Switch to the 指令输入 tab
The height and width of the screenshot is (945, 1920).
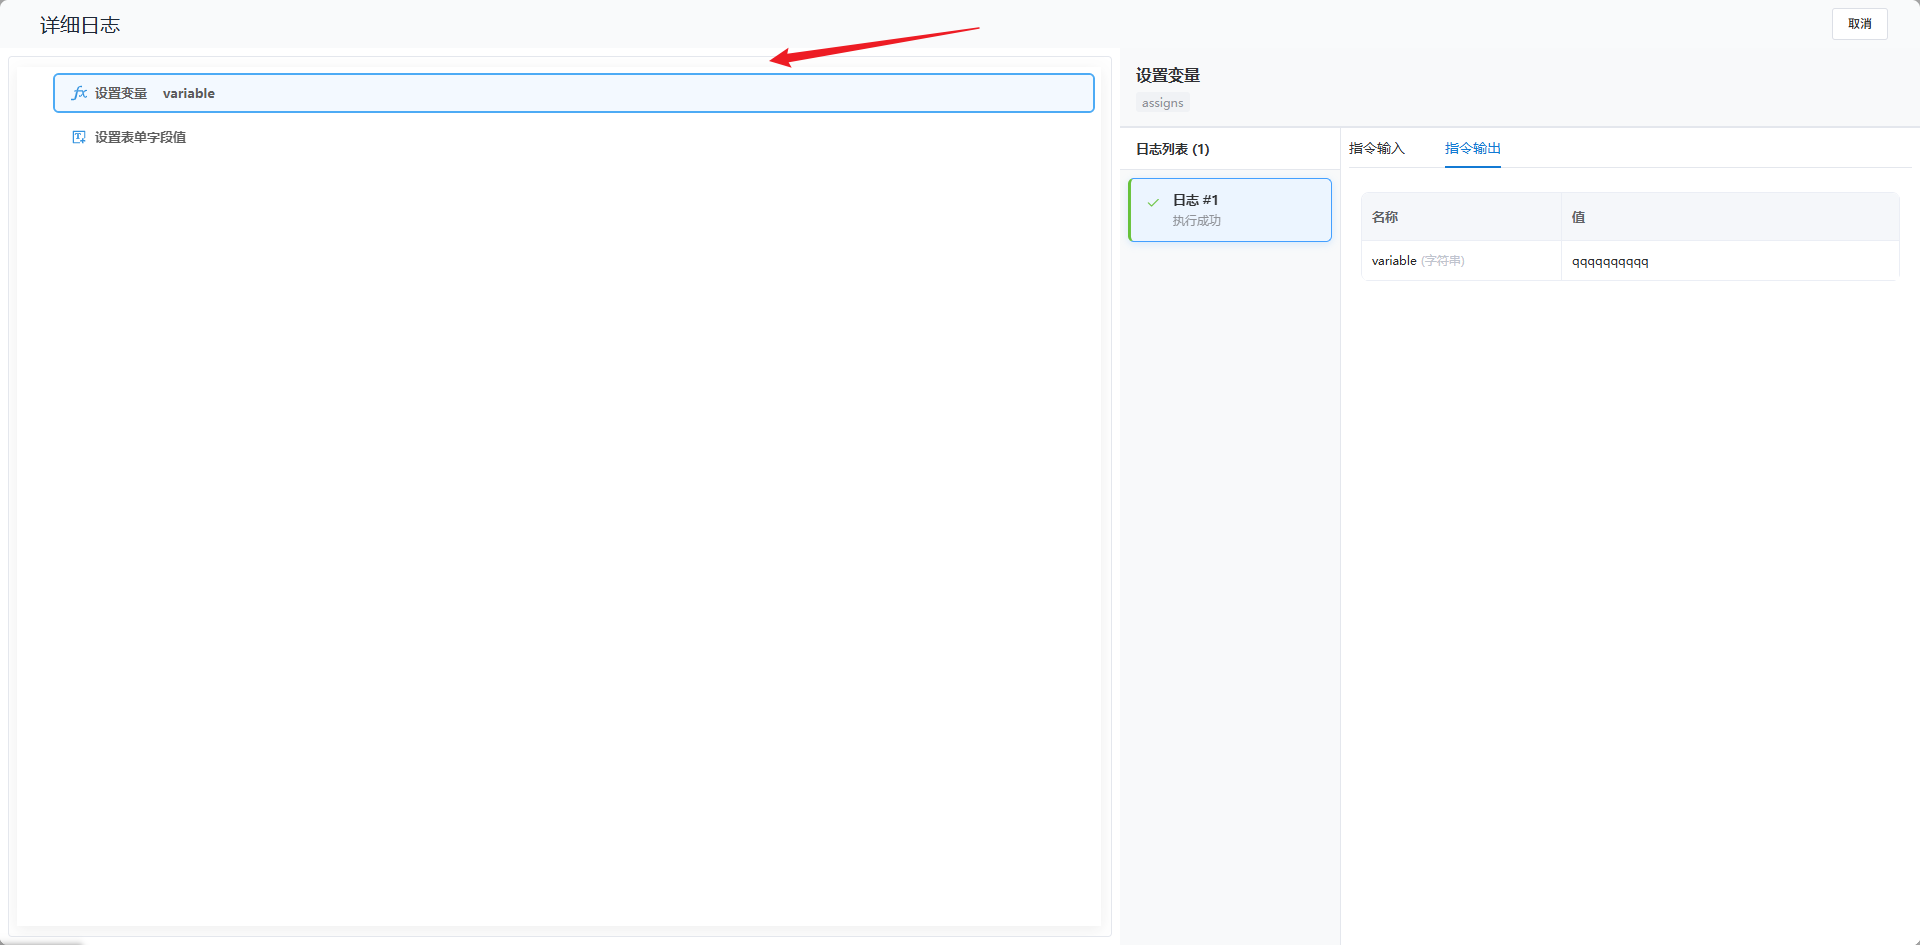click(1376, 148)
